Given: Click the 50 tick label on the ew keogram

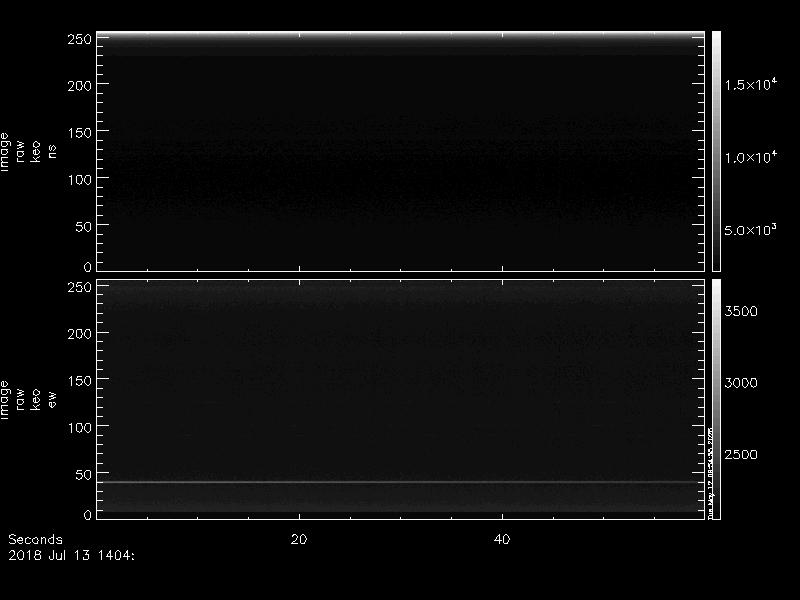Looking at the screenshot, I should tap(83, 474).
